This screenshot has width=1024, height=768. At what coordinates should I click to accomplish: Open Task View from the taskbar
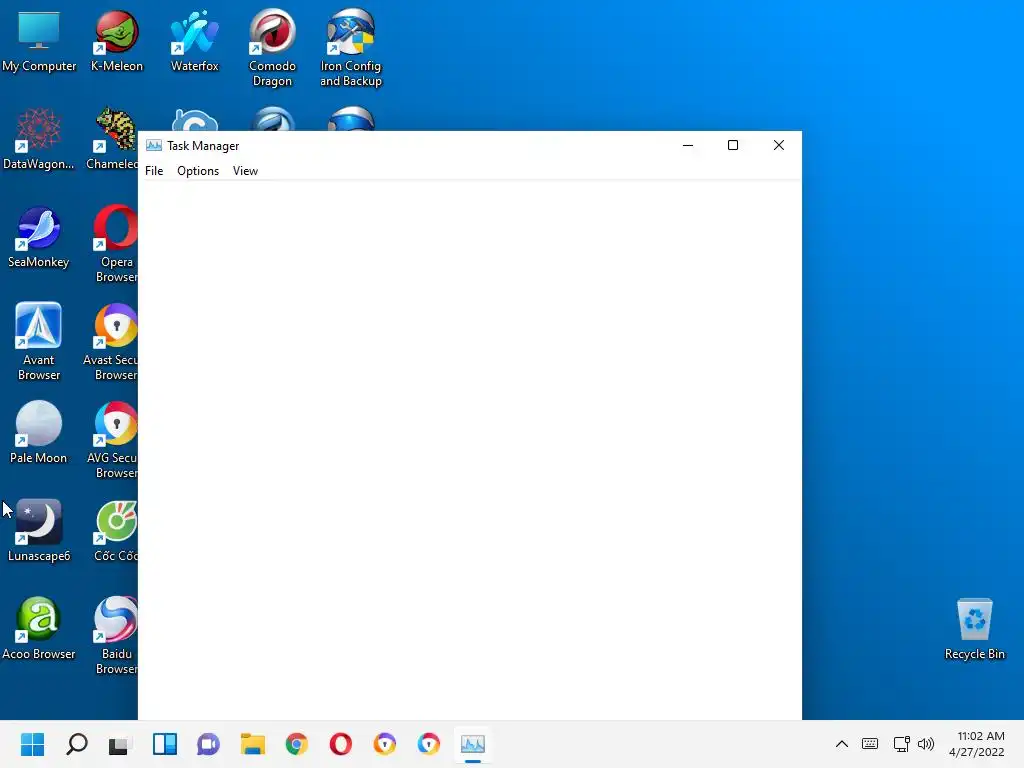pos(120,744)
